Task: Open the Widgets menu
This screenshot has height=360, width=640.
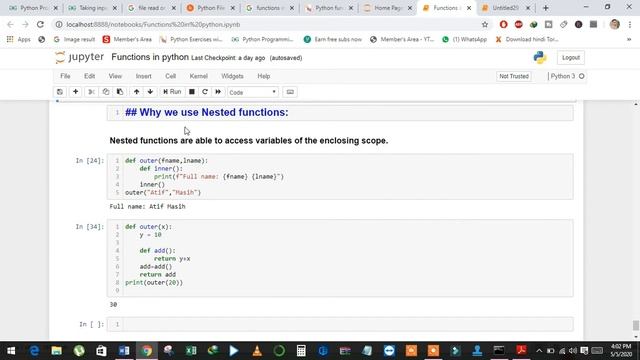Action: pos(232,76)
